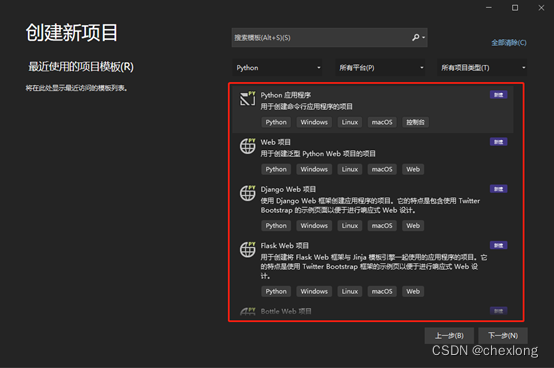Click Windows tag under Python 应用程序

tap(314, 122)
